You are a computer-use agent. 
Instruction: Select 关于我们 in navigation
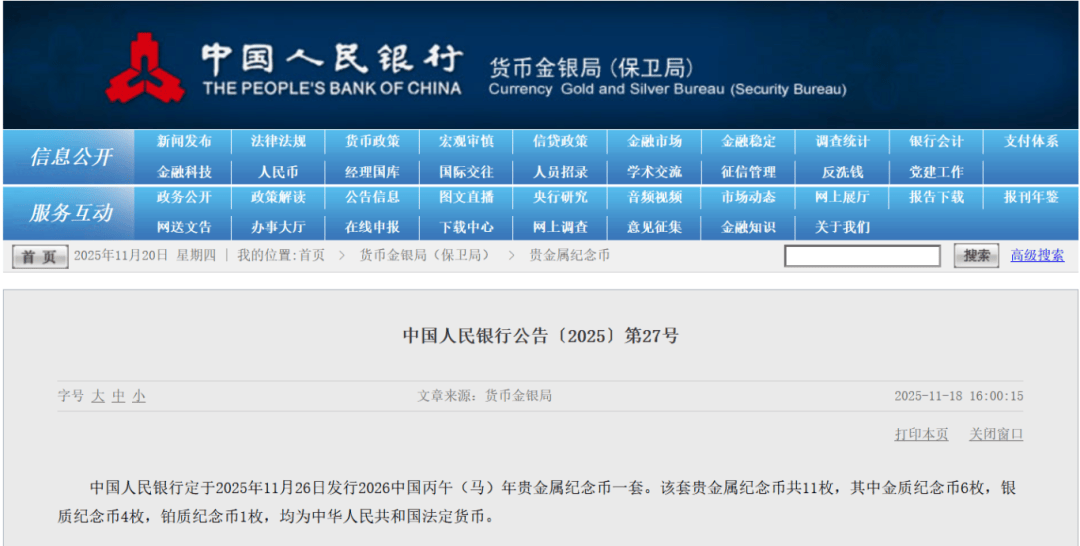pyautogui.click(x=842, y=227)
